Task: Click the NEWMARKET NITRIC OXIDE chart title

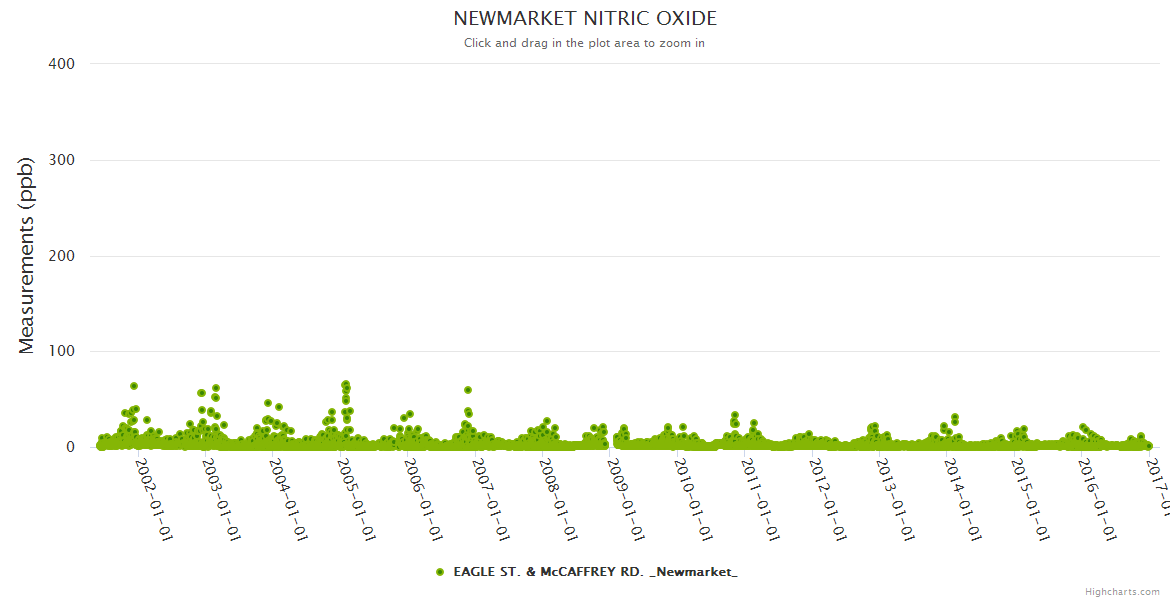Action: click(x=585, y=19)
